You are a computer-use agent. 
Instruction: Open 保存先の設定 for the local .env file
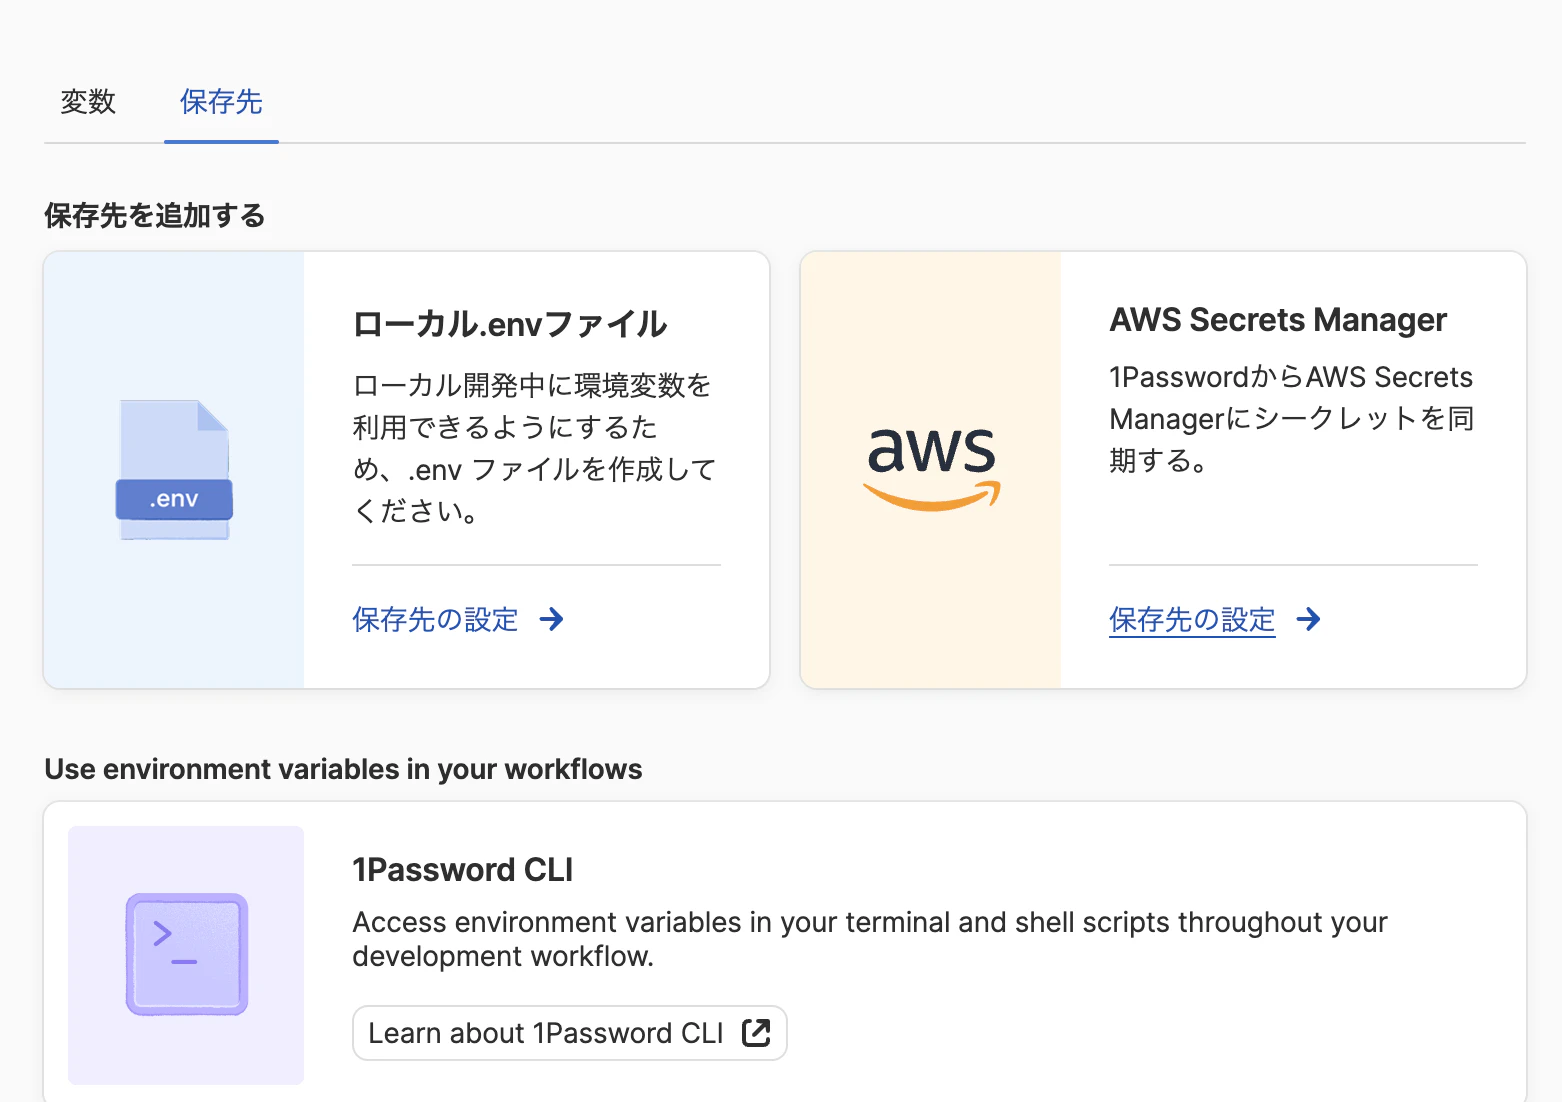(435, 620)
